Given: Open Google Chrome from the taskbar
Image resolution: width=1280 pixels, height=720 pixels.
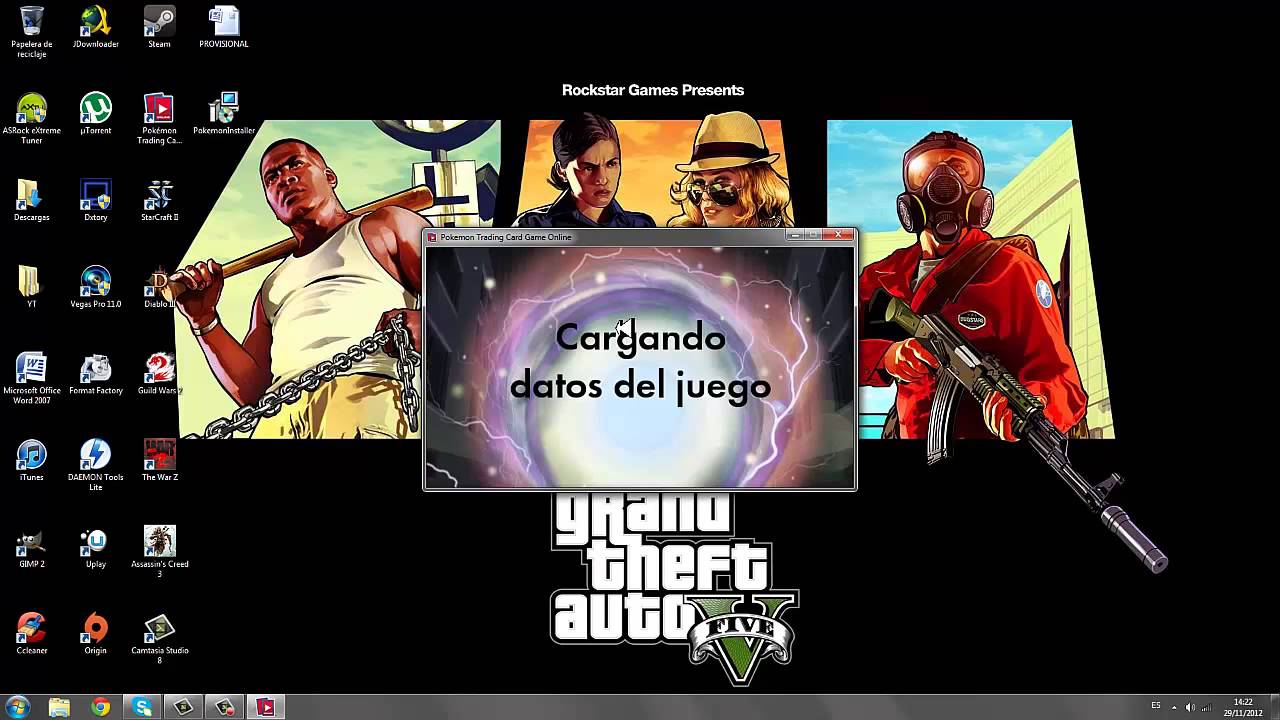Looking at the screenshot, I should pyautogui.click(x=100, y=707).
